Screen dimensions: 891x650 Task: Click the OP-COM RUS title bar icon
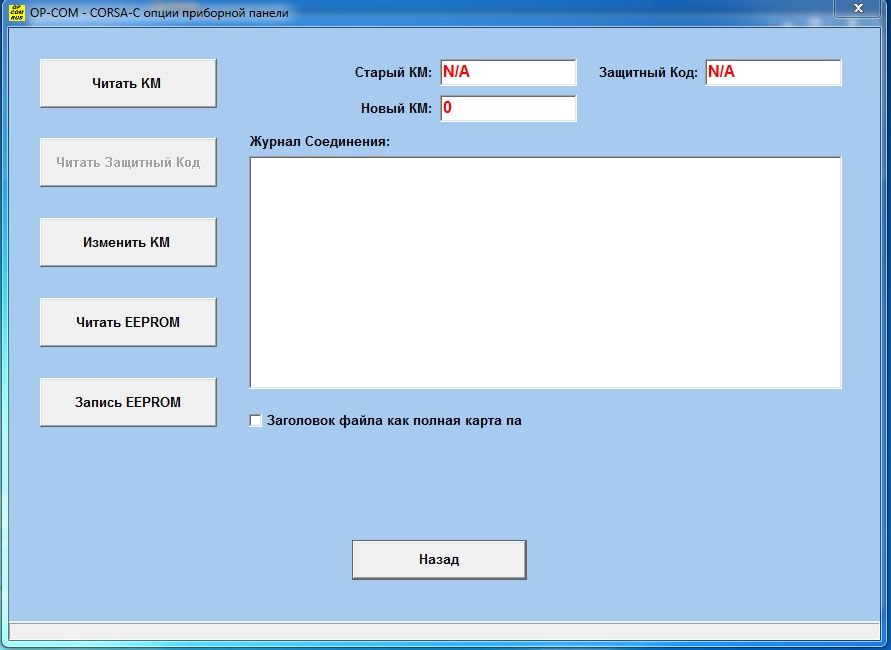click(17, 12)
